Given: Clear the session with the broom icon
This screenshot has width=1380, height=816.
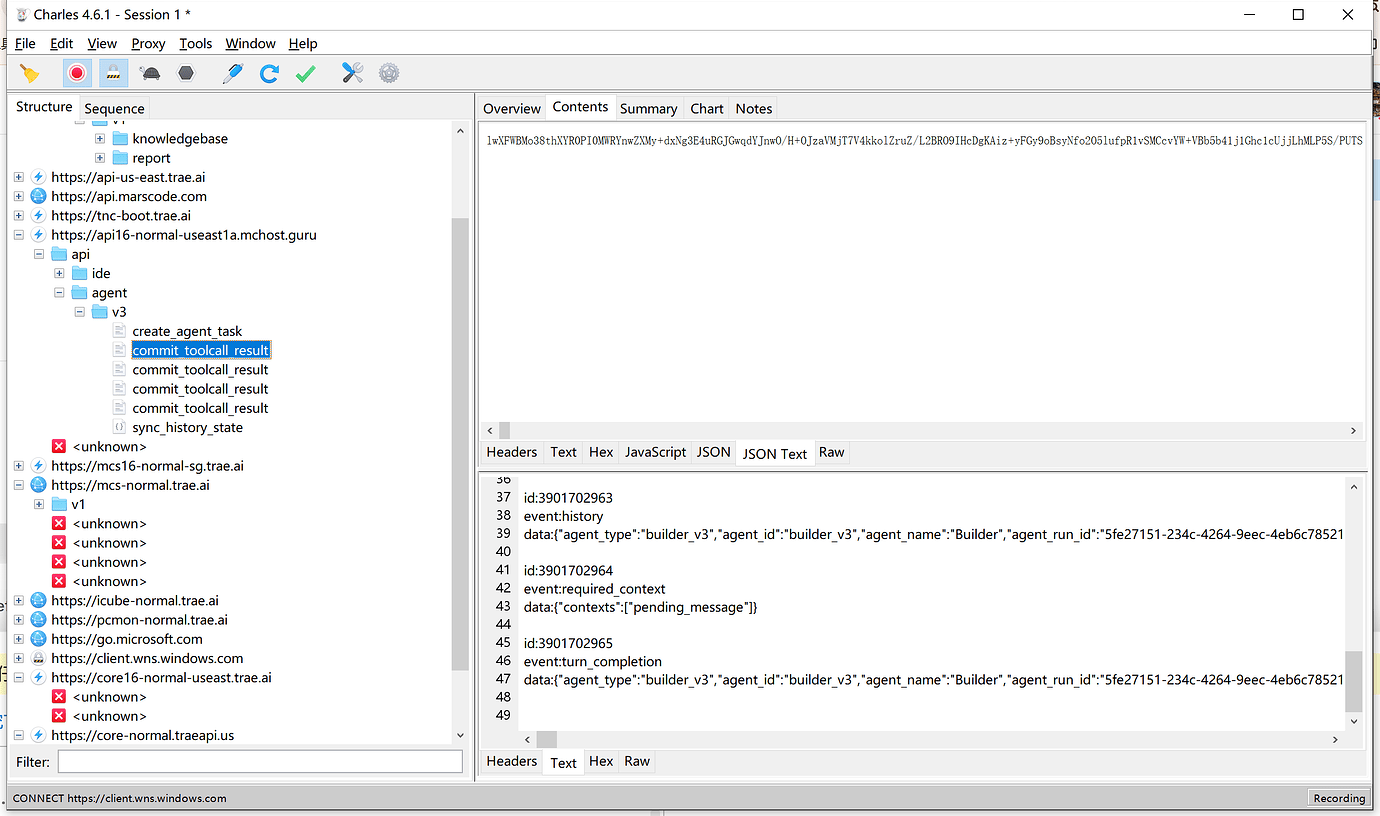Looking at the screenshot, I should pos(30,73).
